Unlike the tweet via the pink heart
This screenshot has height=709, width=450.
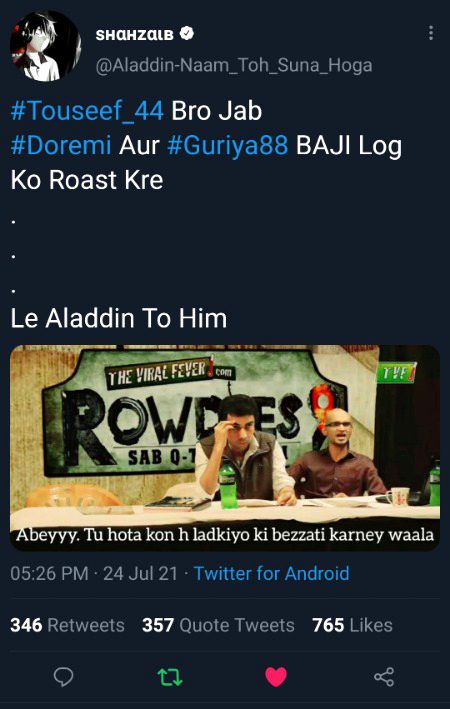276,677
